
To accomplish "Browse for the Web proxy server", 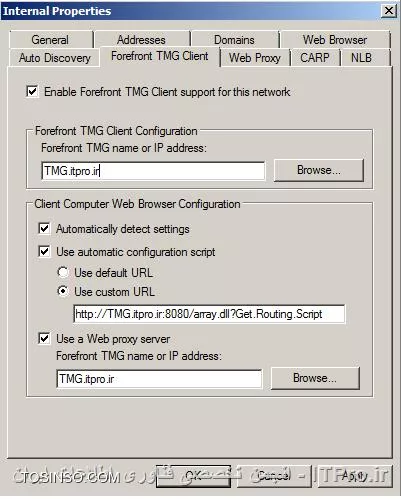I will (315, 378).
